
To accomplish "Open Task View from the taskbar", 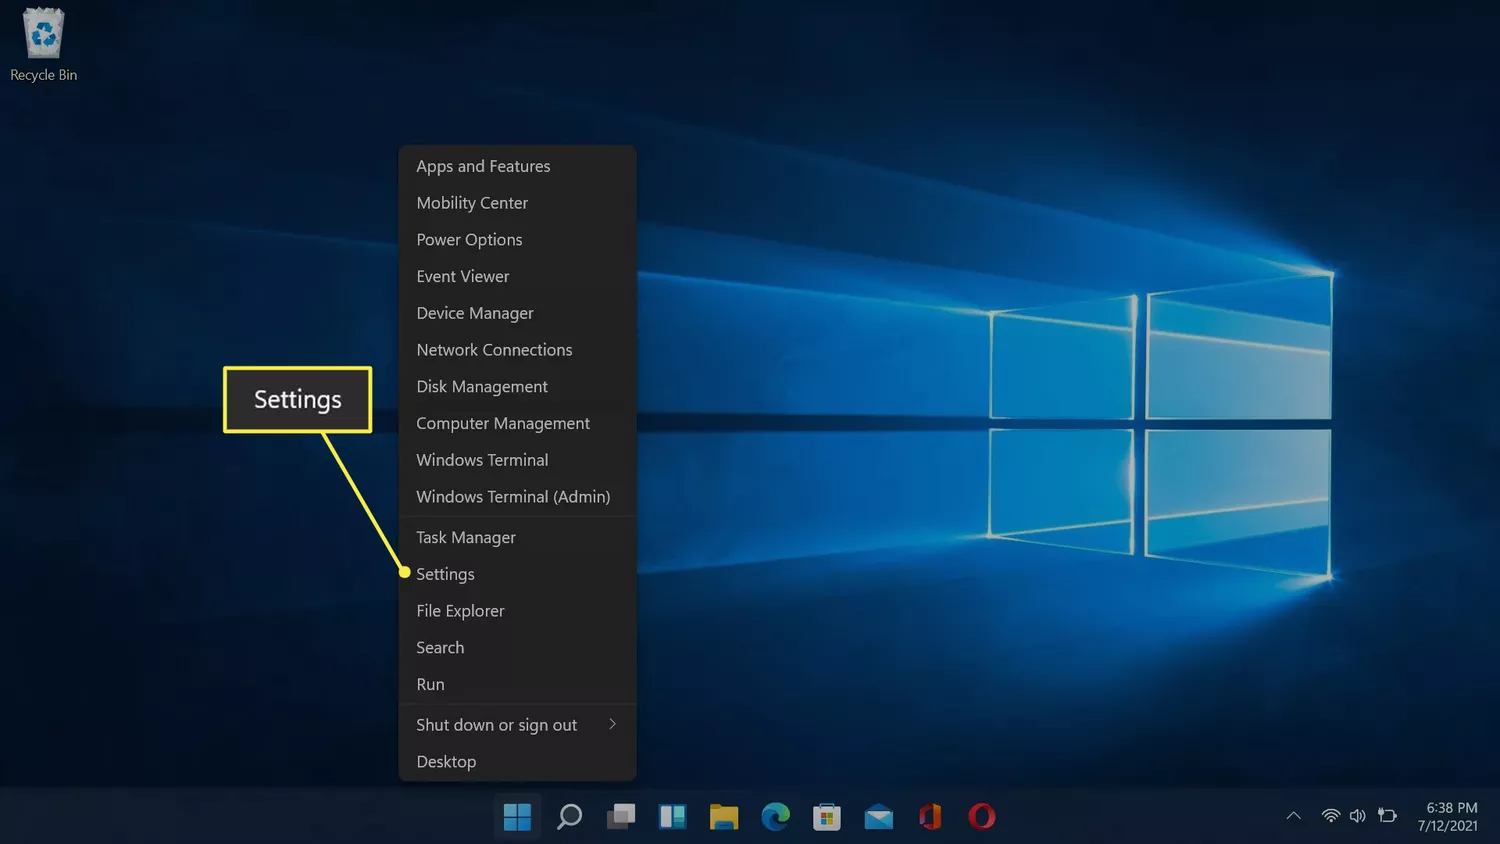I will pyautogui.click(x=621, y=816).
